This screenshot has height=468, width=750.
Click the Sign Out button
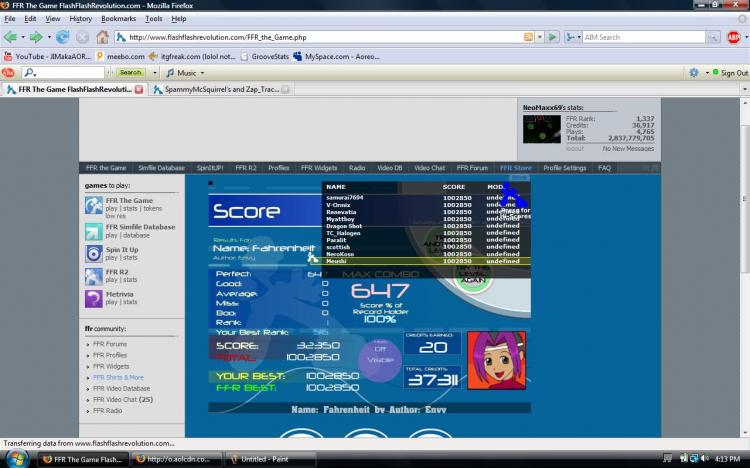point(730,73)
